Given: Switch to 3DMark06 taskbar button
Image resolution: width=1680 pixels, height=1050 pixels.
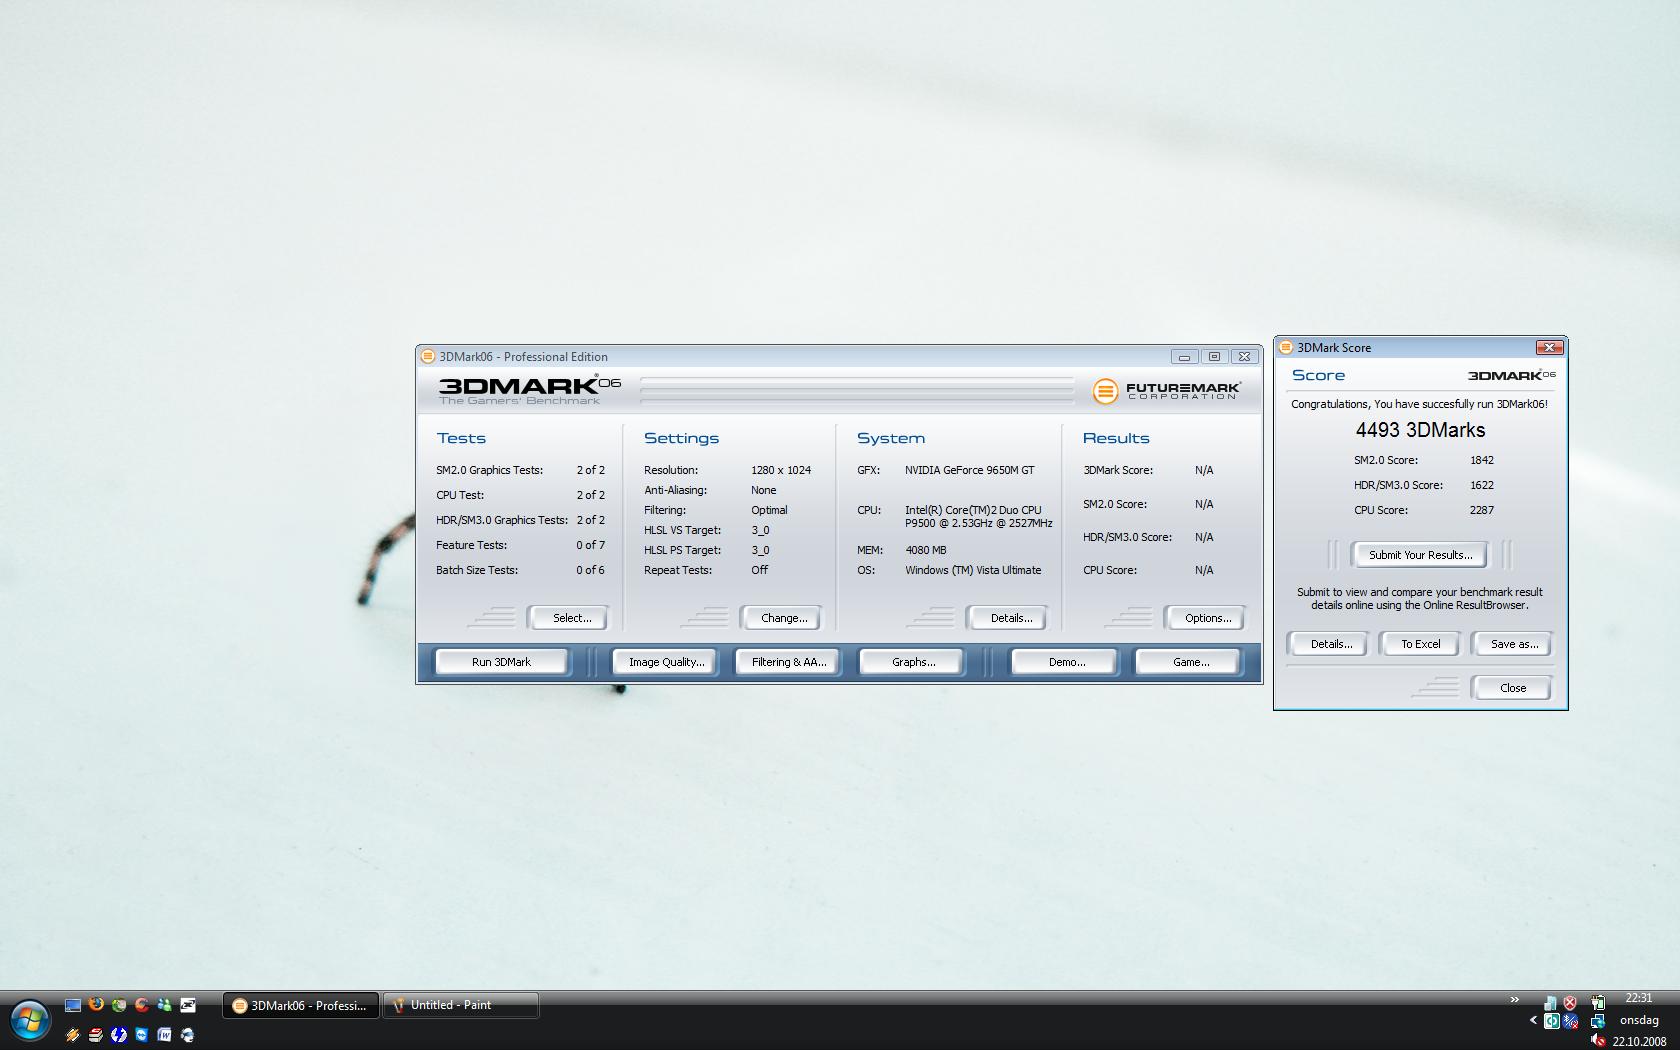Looking at the screenshot, I should pyautogui.click(x=300, y=1005).
